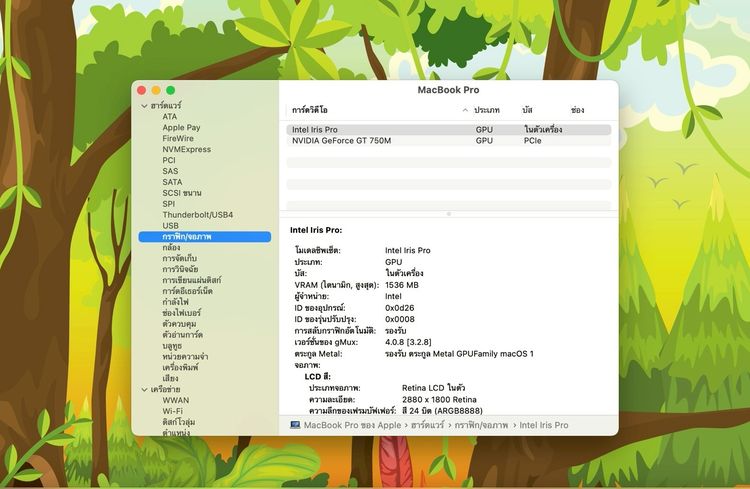Click the 0x0d26 device ID value
This screenshot has height=489, width=750.
click(x=399, y=308)
